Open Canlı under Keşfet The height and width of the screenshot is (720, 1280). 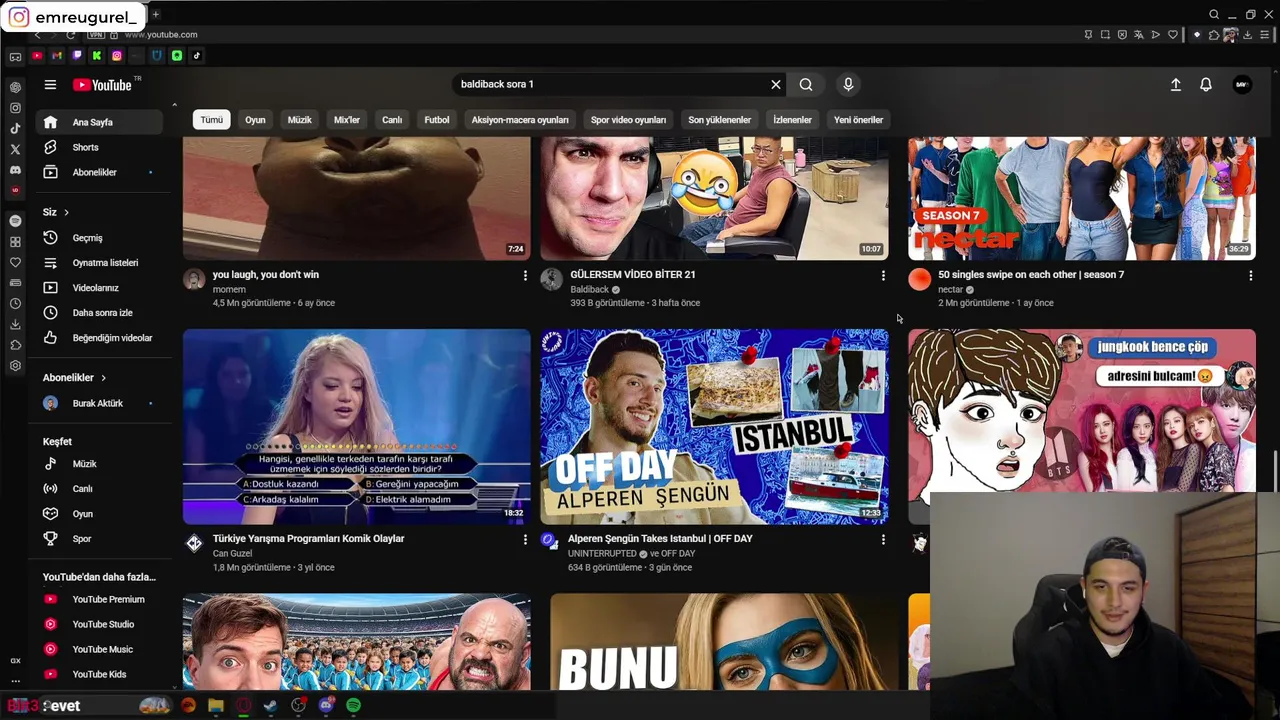tap(99, 489)
